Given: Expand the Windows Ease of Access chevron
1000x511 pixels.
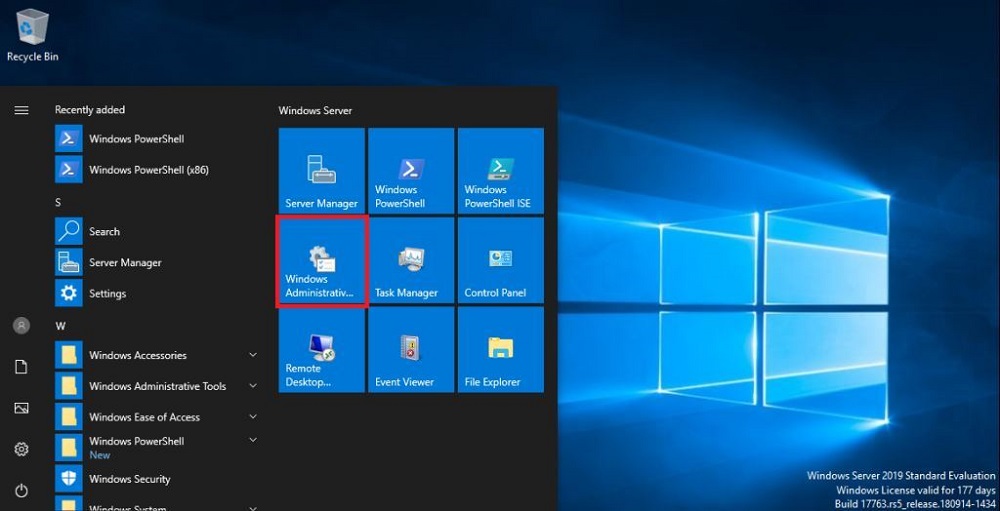Looking at the screenshot, I should coord(253,417).
